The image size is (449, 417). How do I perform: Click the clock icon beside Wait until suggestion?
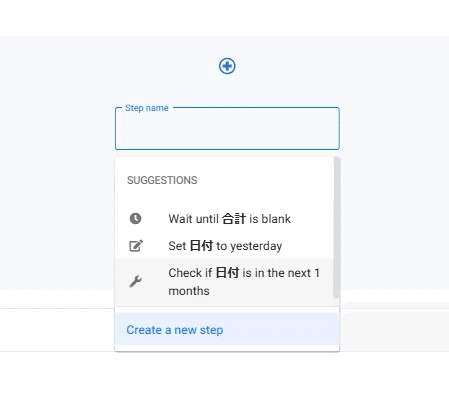[135, 219]
